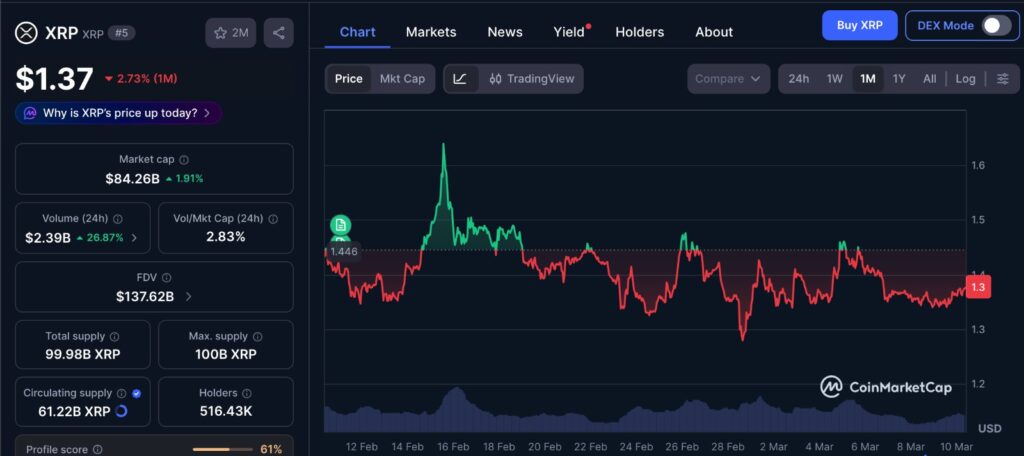Click info icon next to FDV
This screenshot has width=1024, height=456.
[x=167, y=278]
